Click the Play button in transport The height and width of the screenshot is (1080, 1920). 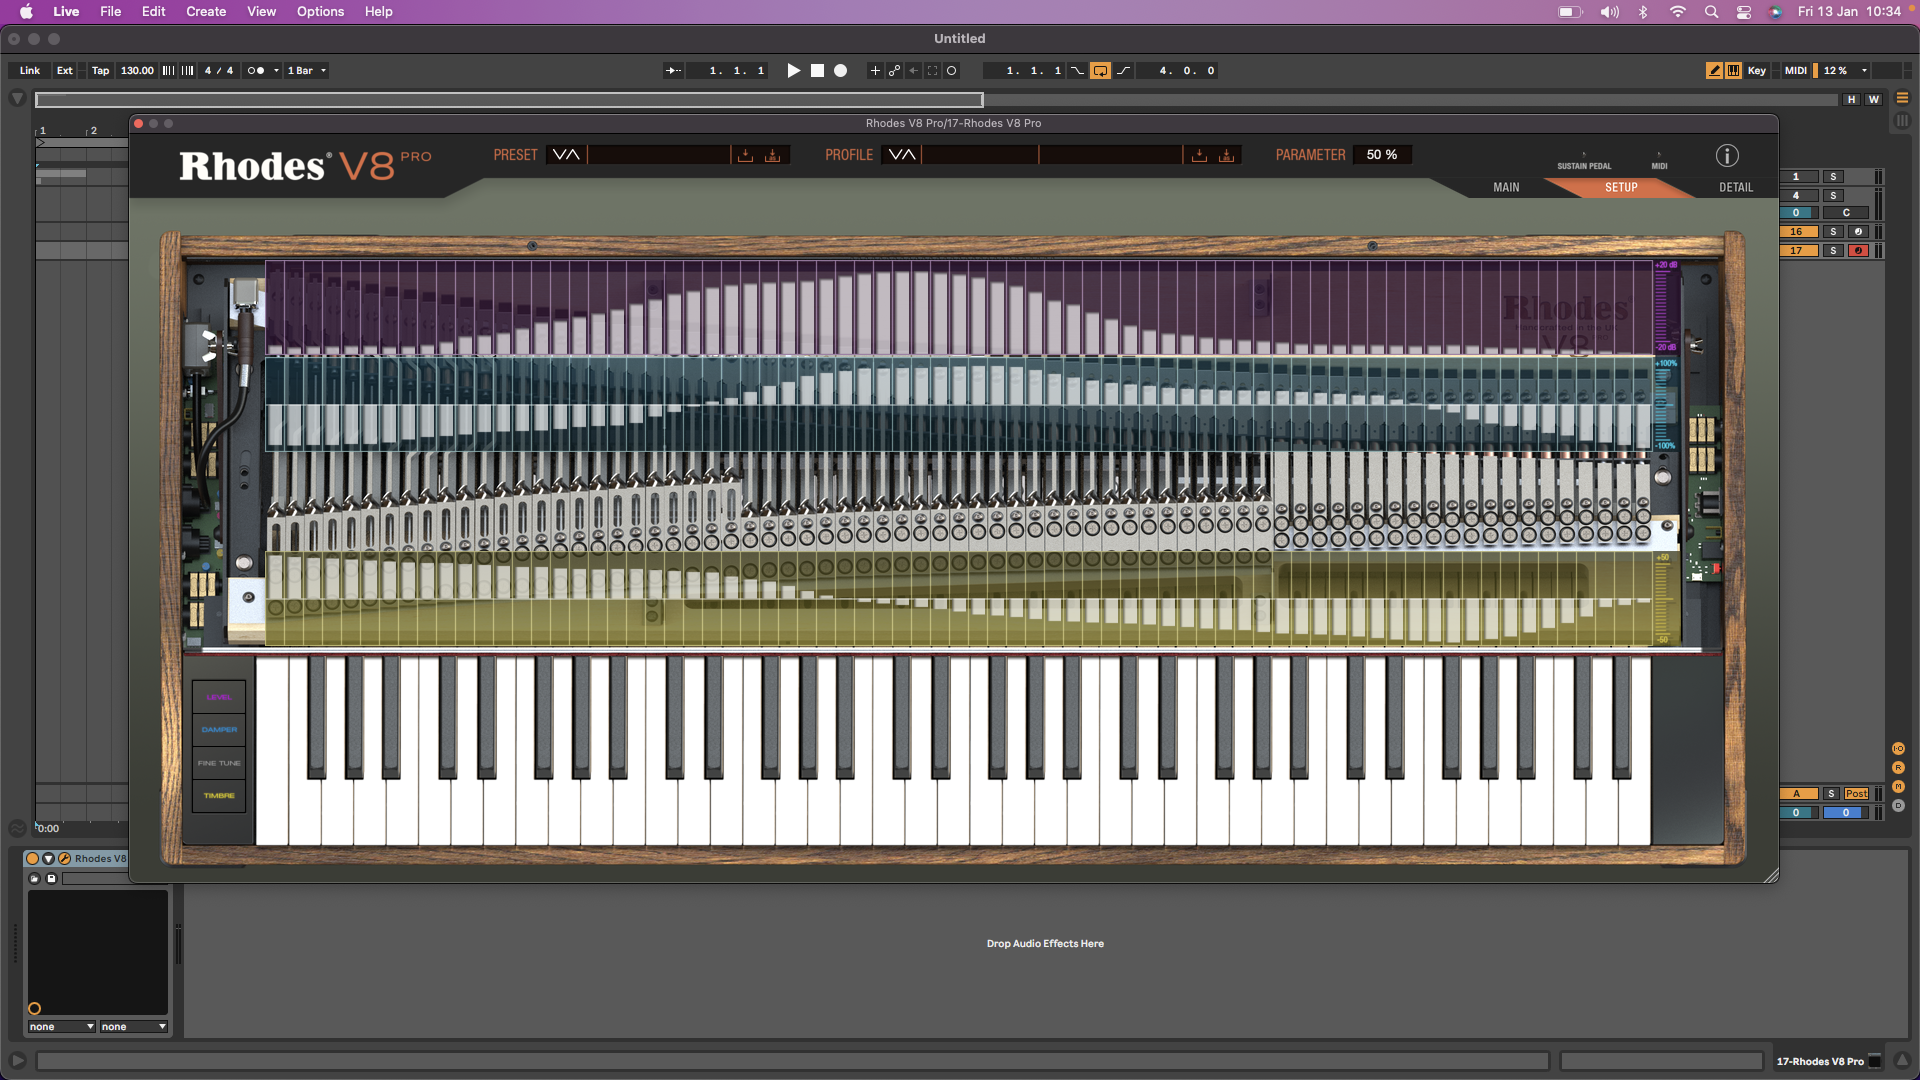point(793,71)
